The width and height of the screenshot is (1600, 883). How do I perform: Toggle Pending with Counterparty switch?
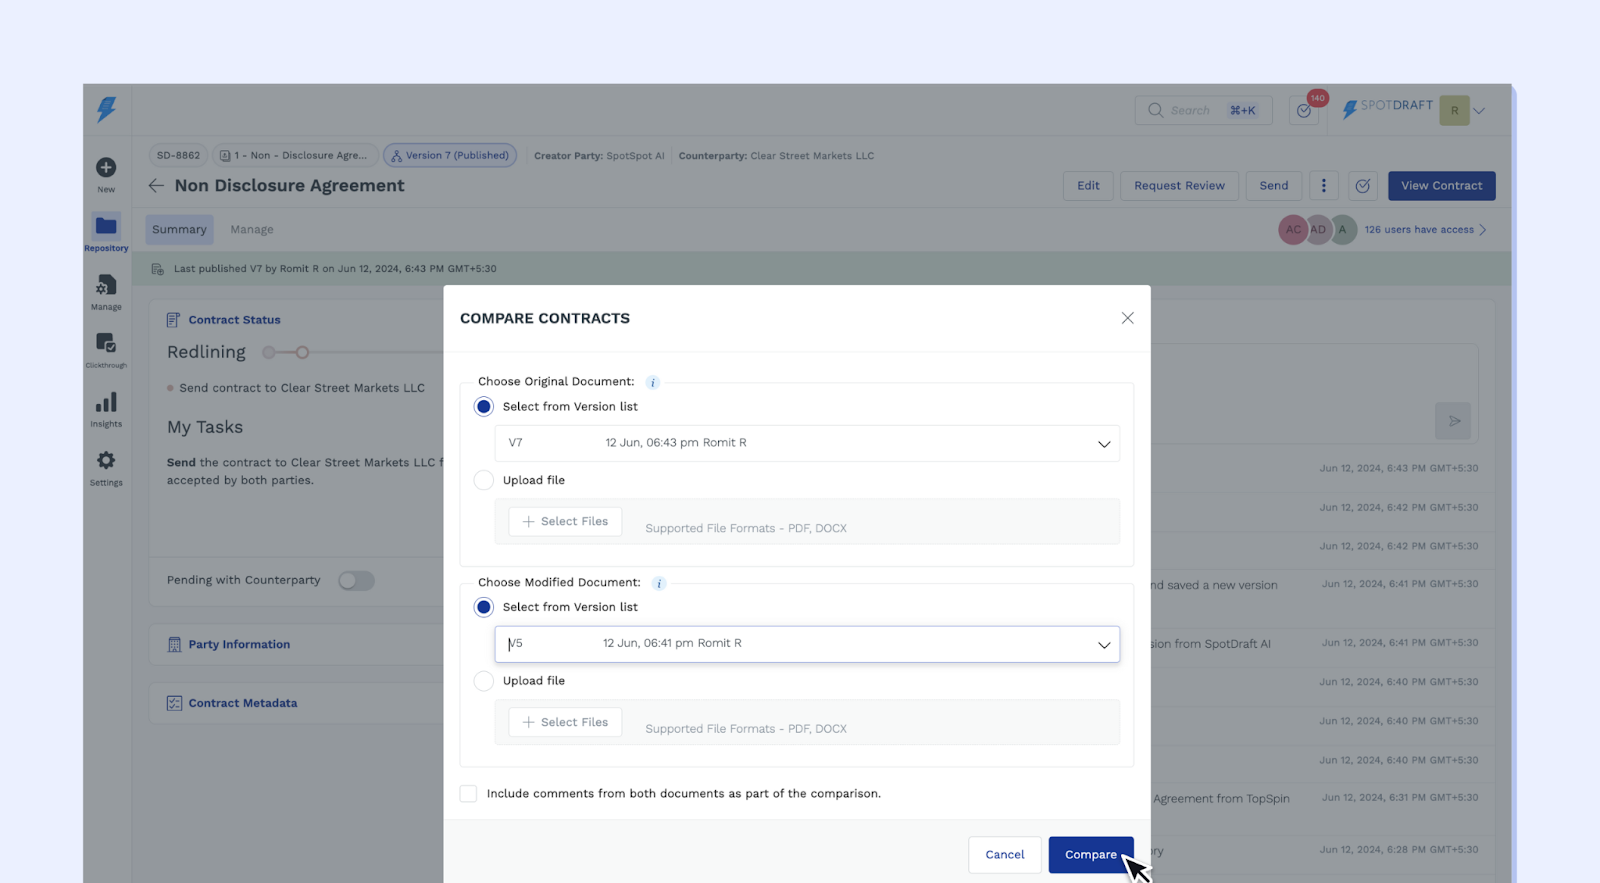356,581
